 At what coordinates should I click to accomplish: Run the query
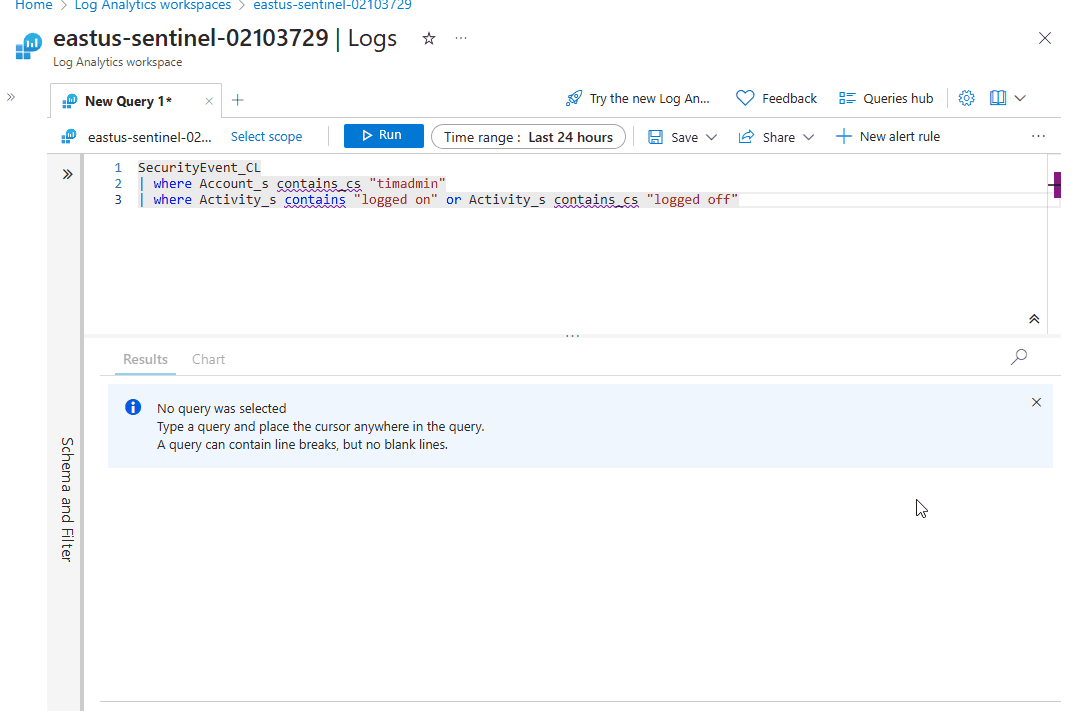[x=383, y=135]
